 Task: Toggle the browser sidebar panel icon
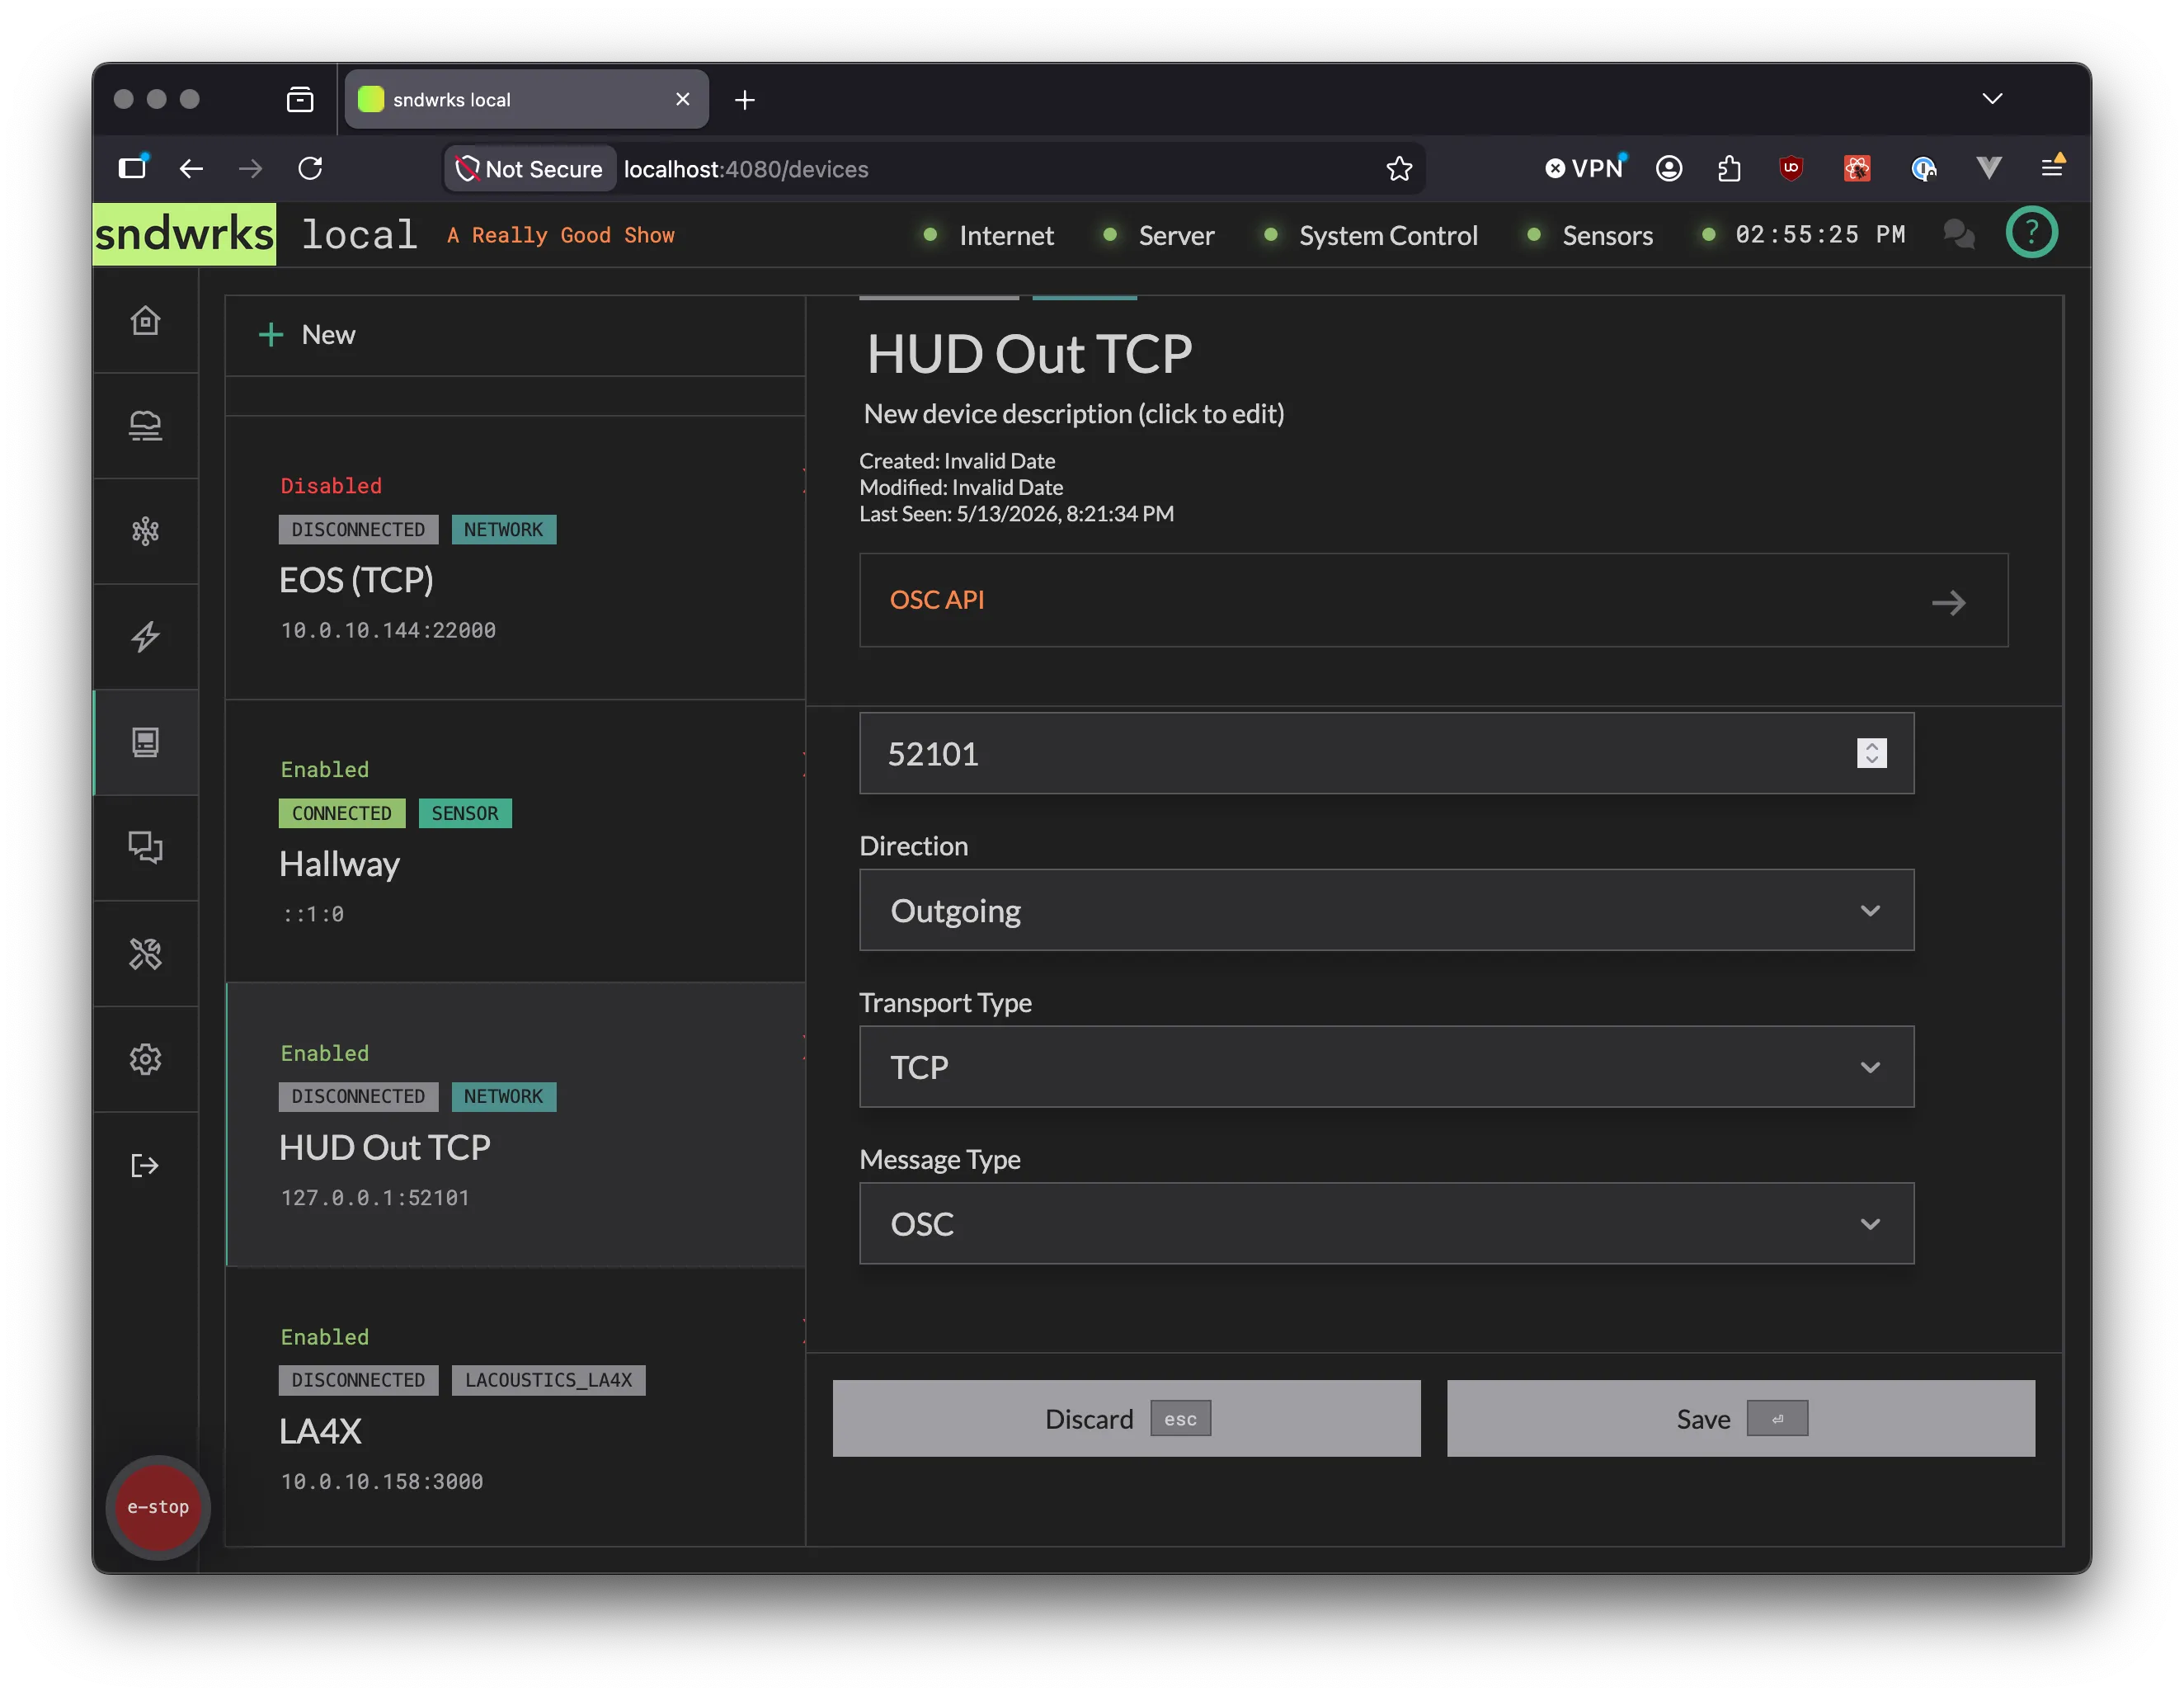point(133,167)
